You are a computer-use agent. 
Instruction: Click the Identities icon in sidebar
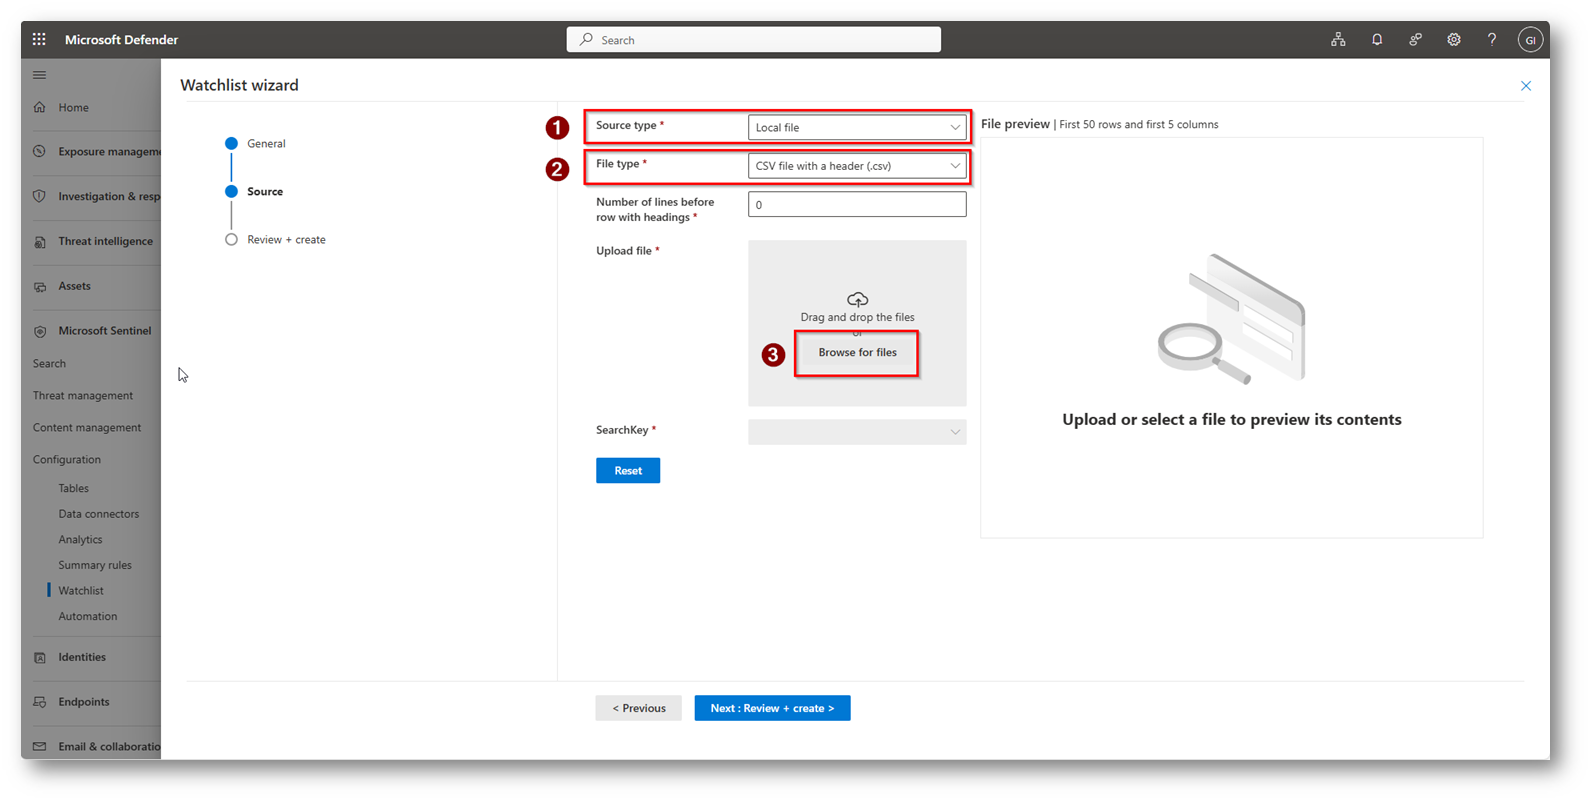point(40,658)
